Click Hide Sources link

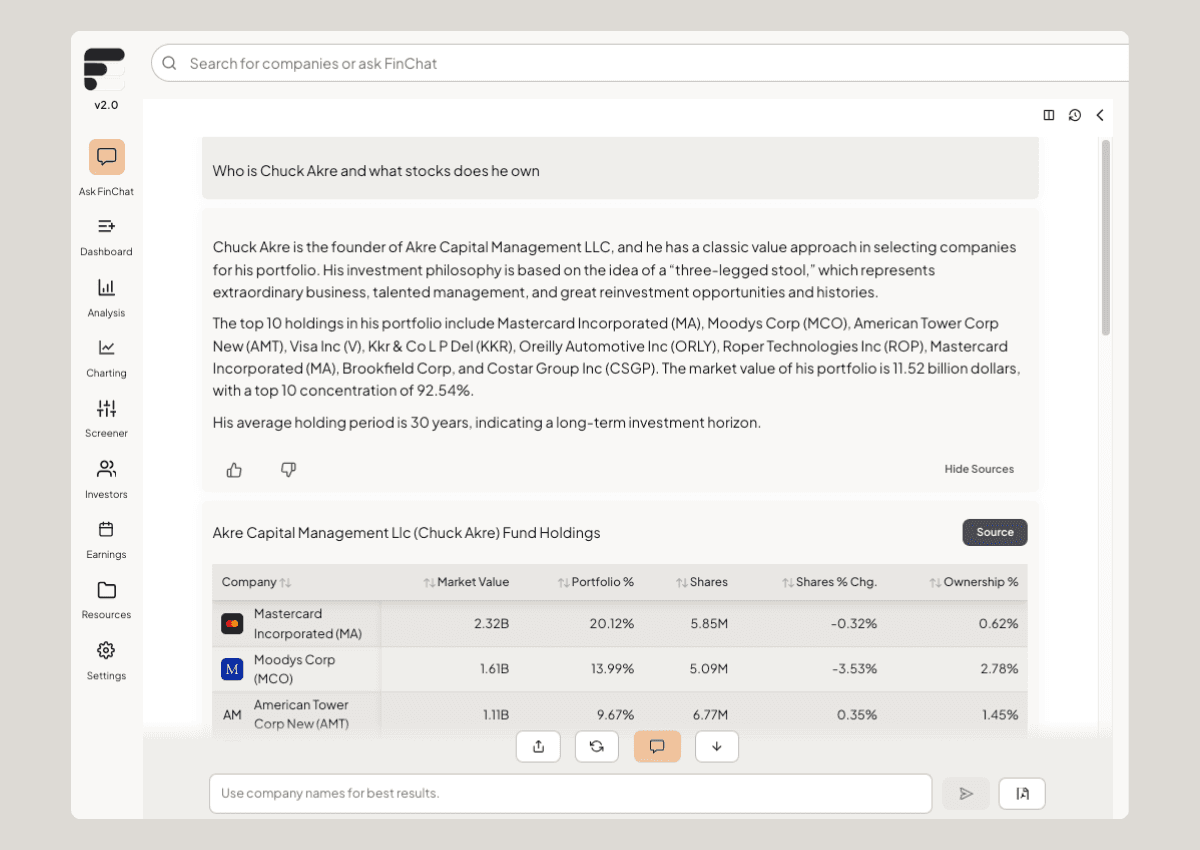pyautogui.click(x=979, y=469)
